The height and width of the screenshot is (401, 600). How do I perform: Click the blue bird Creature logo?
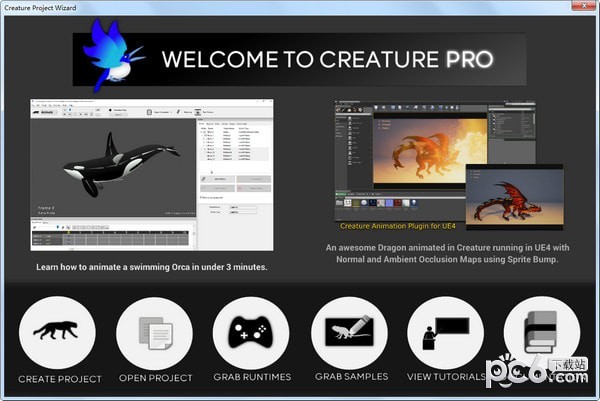[113, 55]
